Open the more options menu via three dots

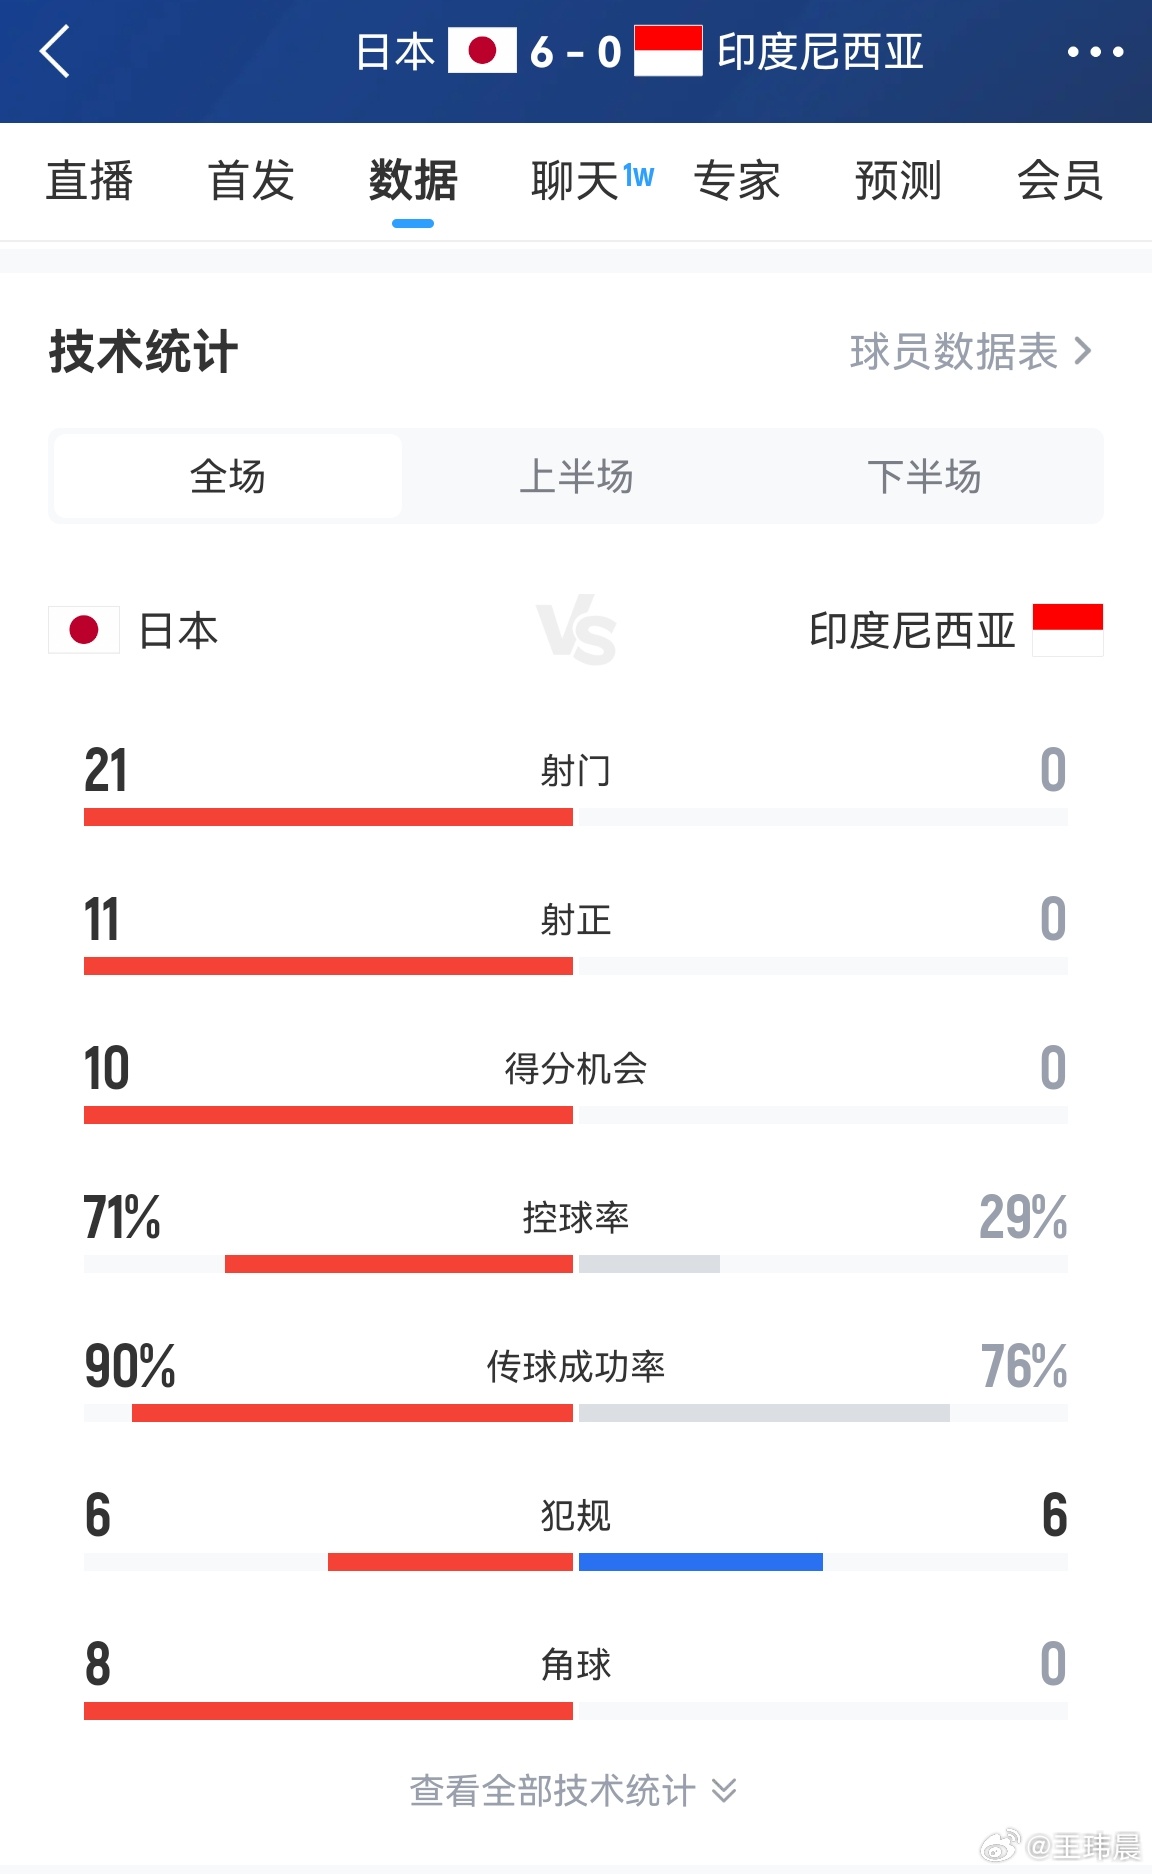pos(1095,52)
